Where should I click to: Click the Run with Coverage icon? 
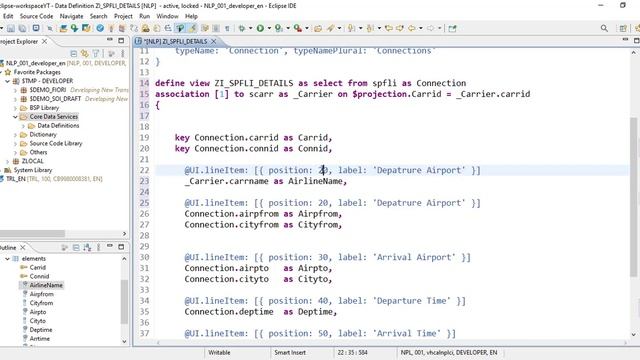click(x=278, y=28)
